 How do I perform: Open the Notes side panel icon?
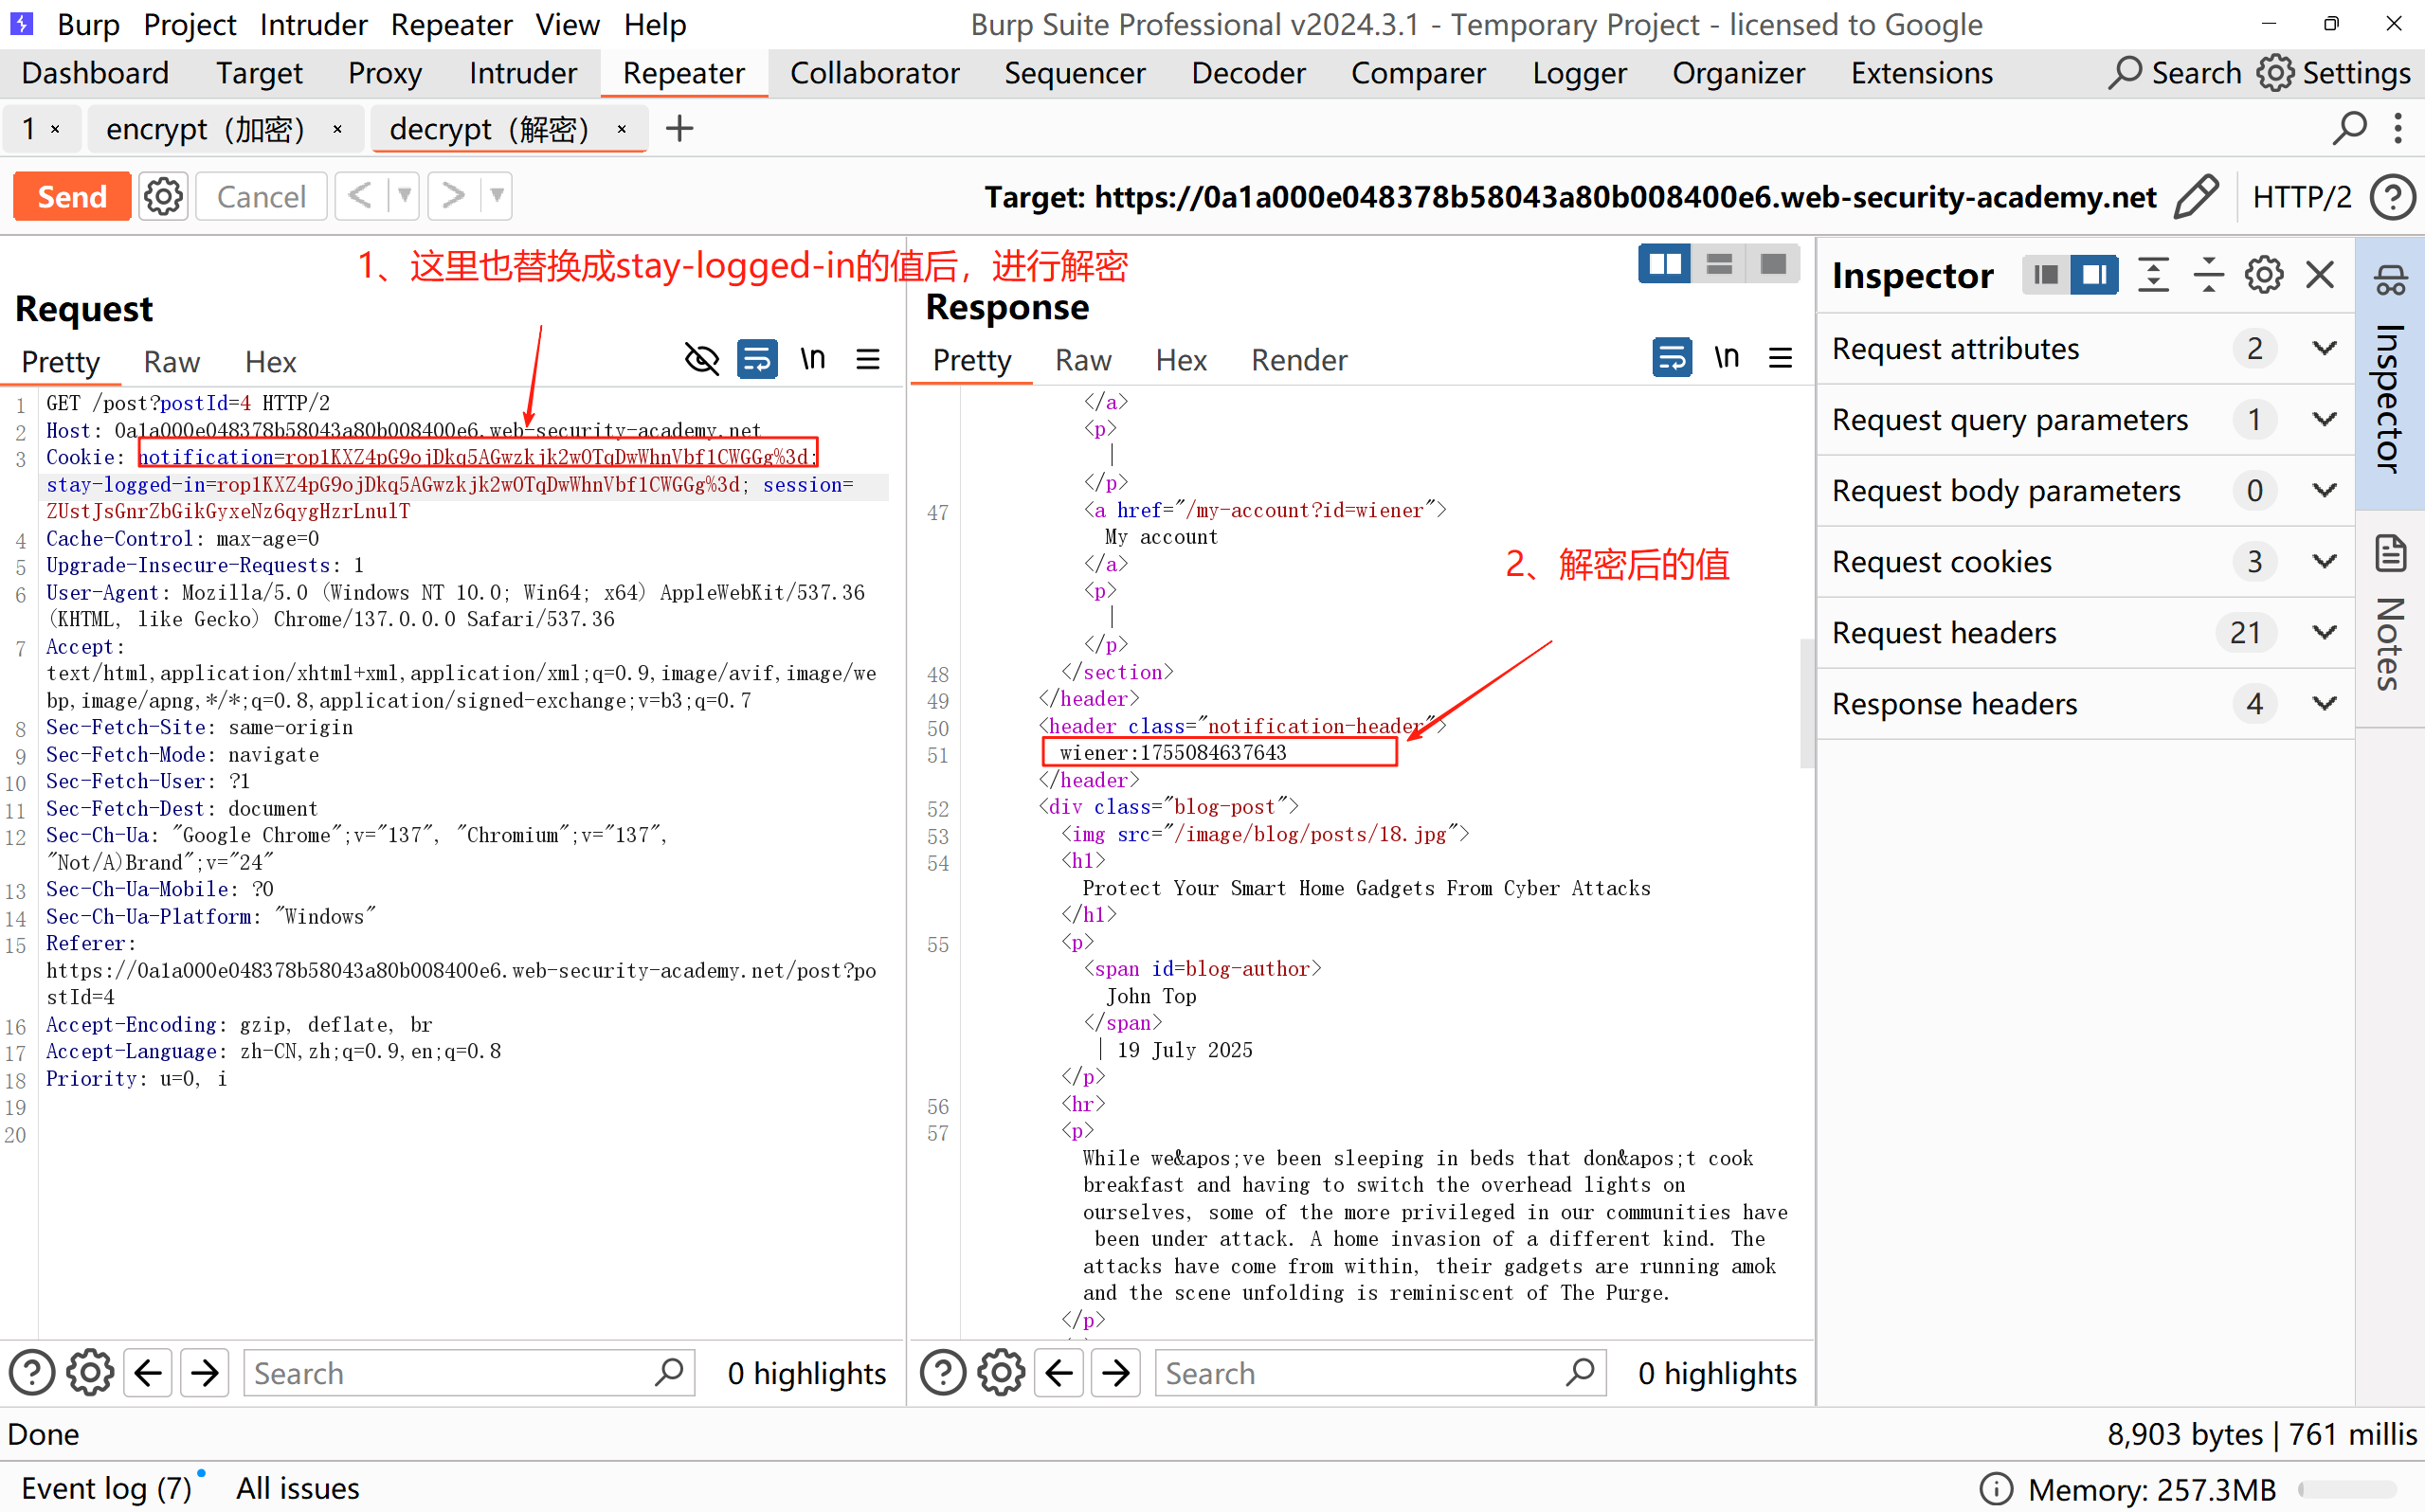tap(2390, 555)
